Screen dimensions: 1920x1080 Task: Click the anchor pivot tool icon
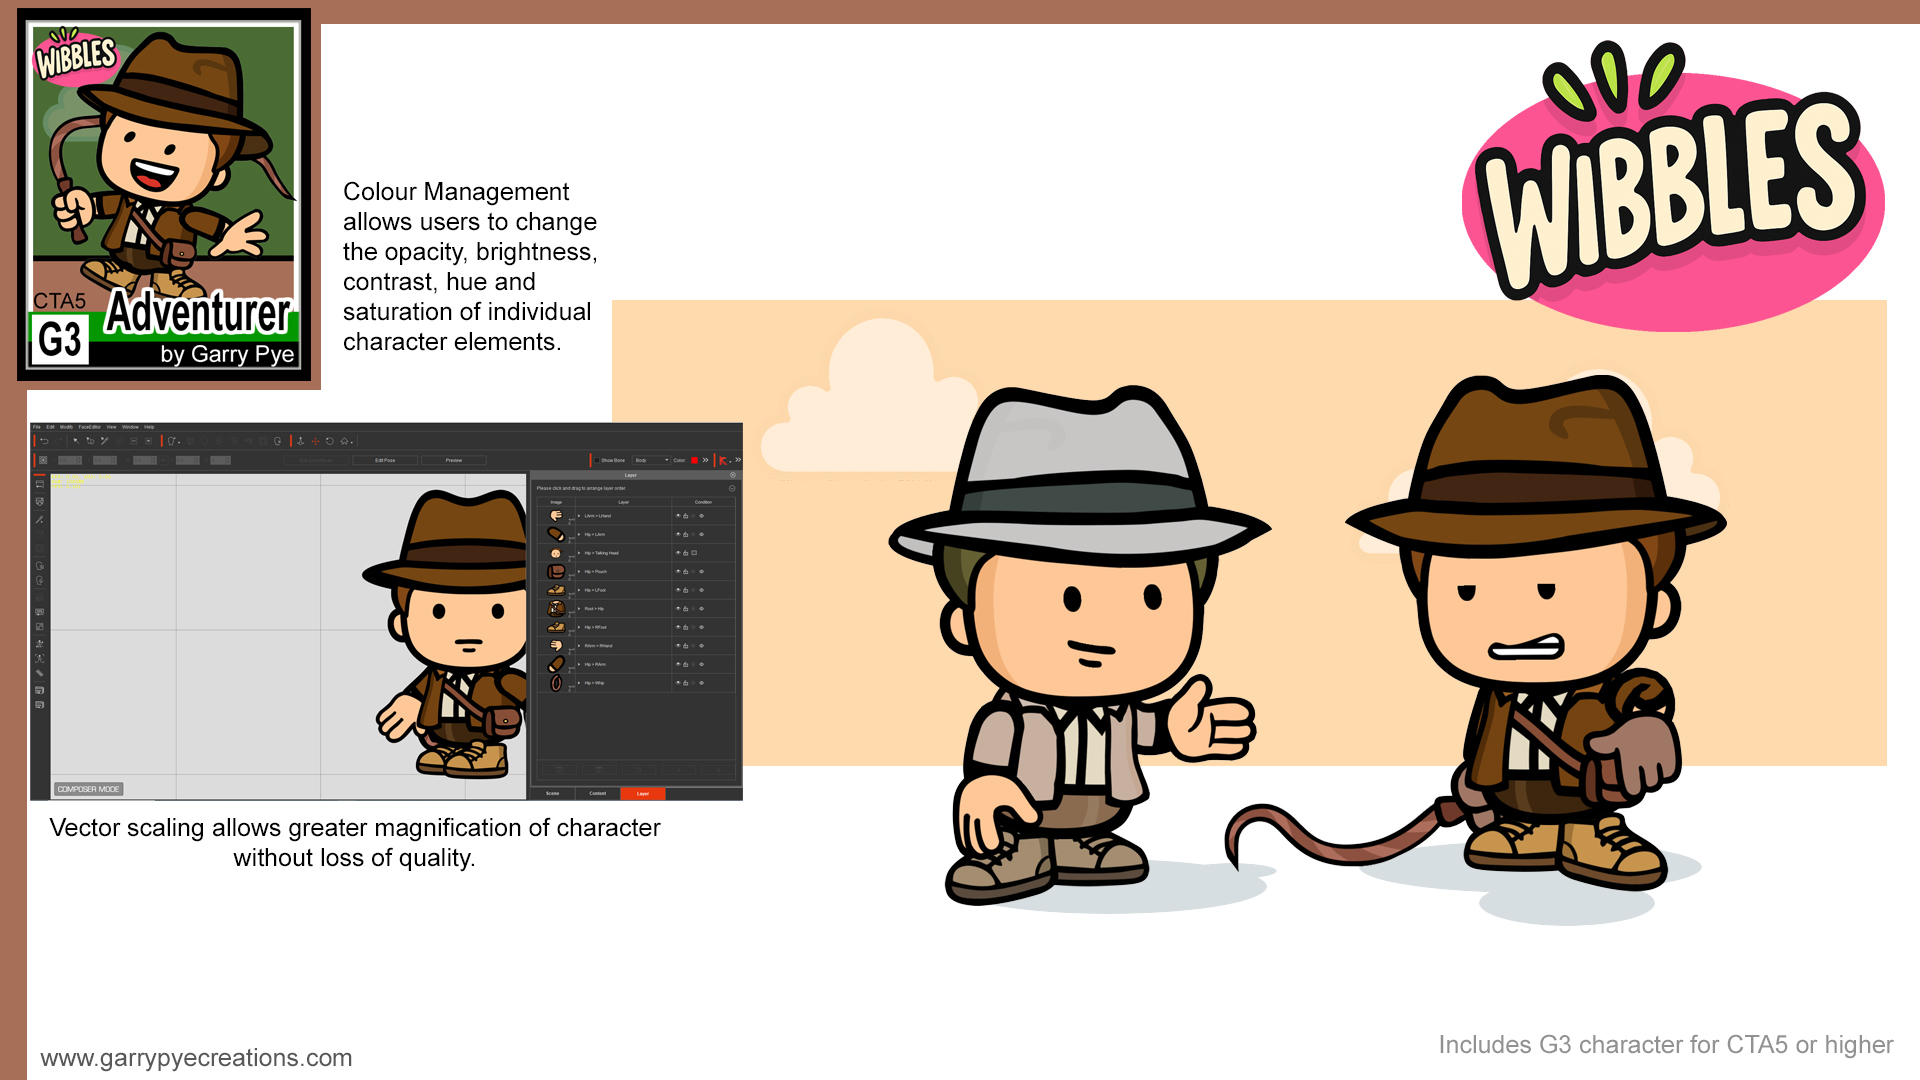[x=300, y=441]
